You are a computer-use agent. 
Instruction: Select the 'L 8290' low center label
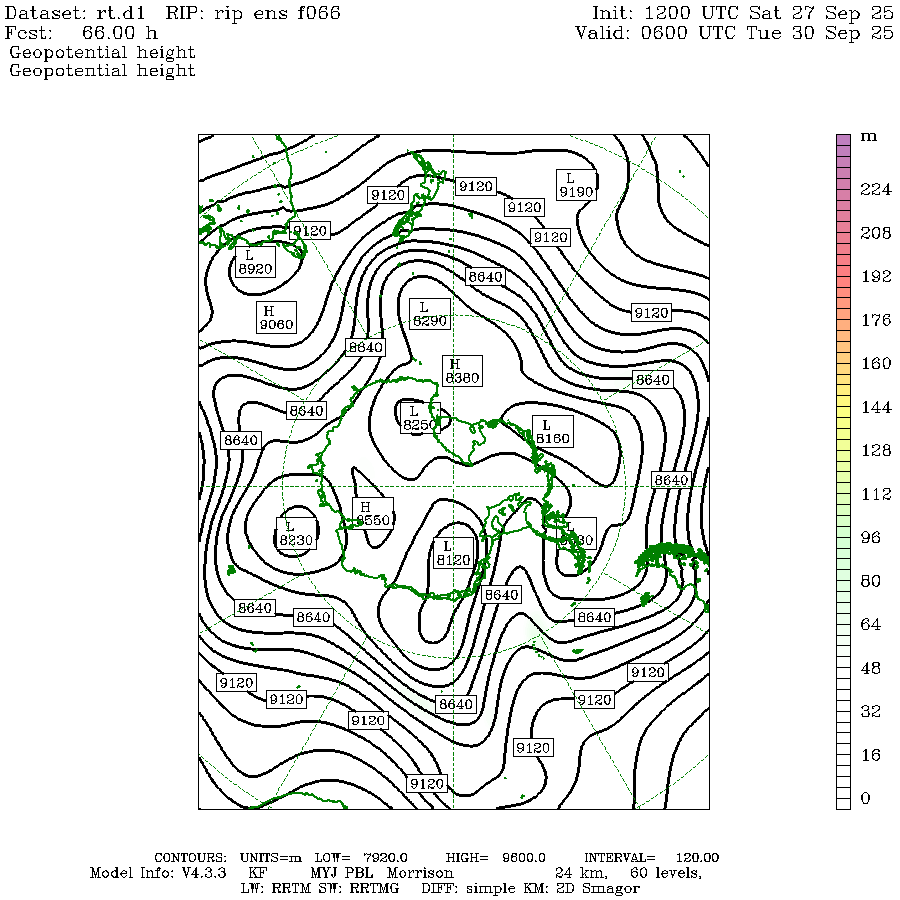click(x=429, y=314)
